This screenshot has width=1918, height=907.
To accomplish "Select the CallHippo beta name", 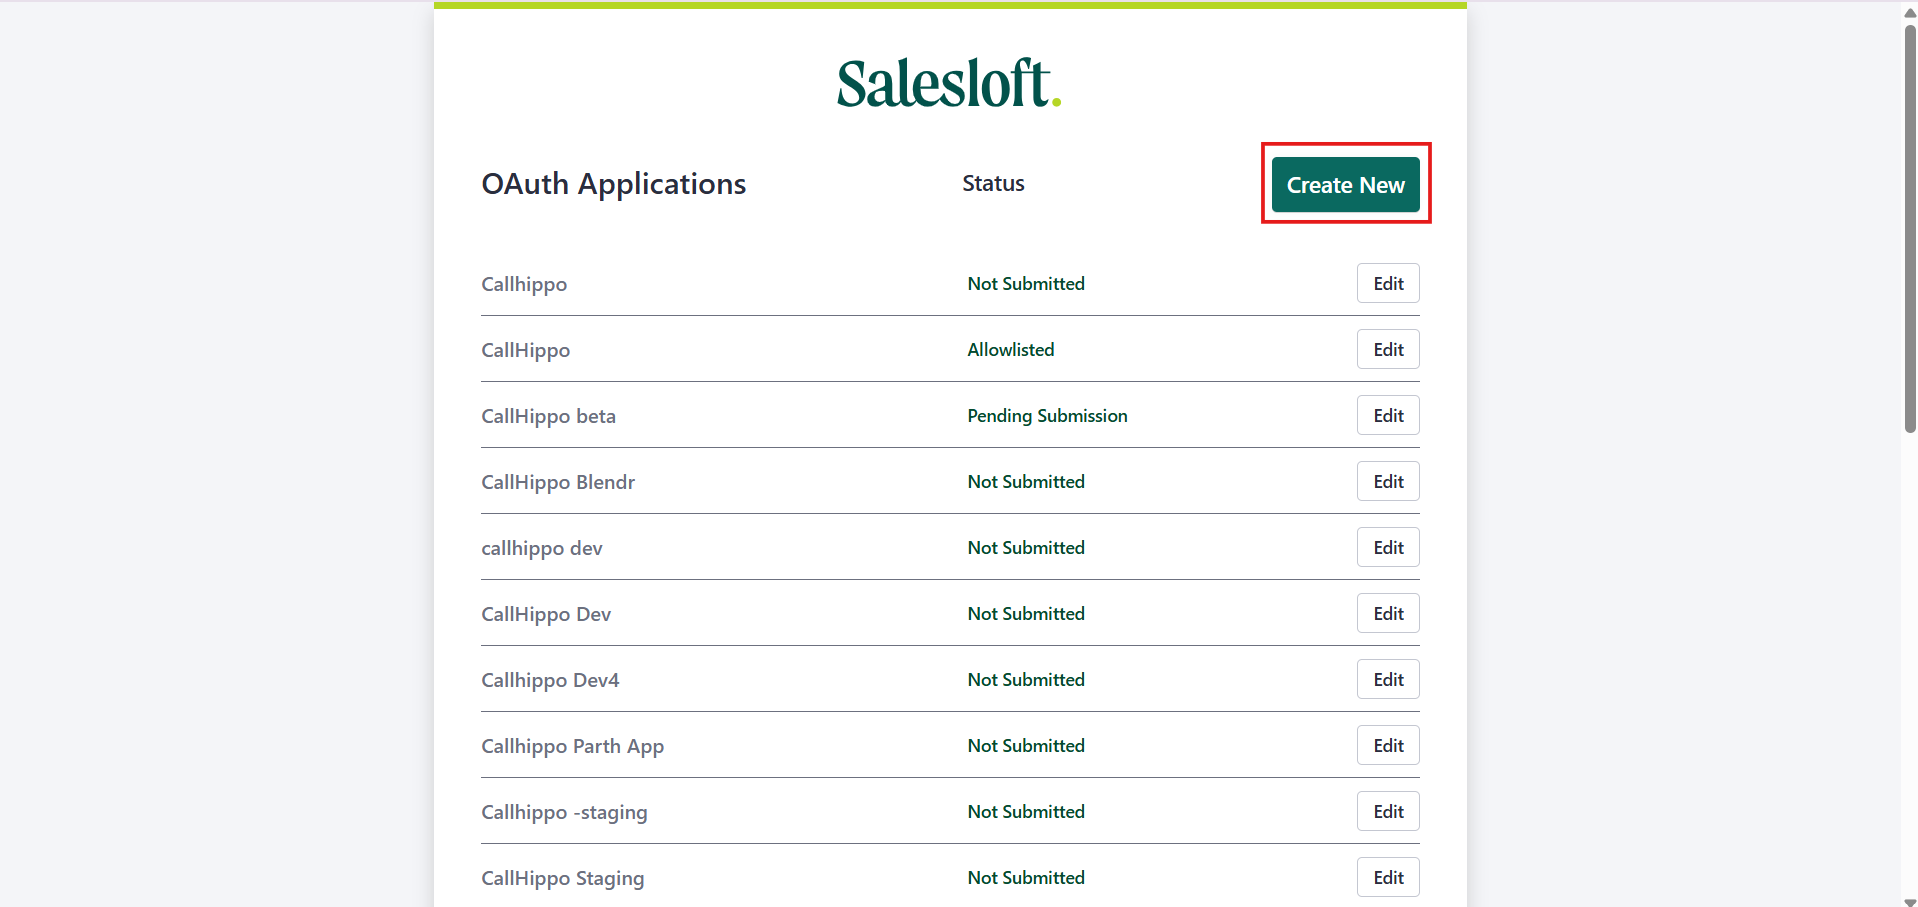I will pyautogui.click(x=548, y=416).
